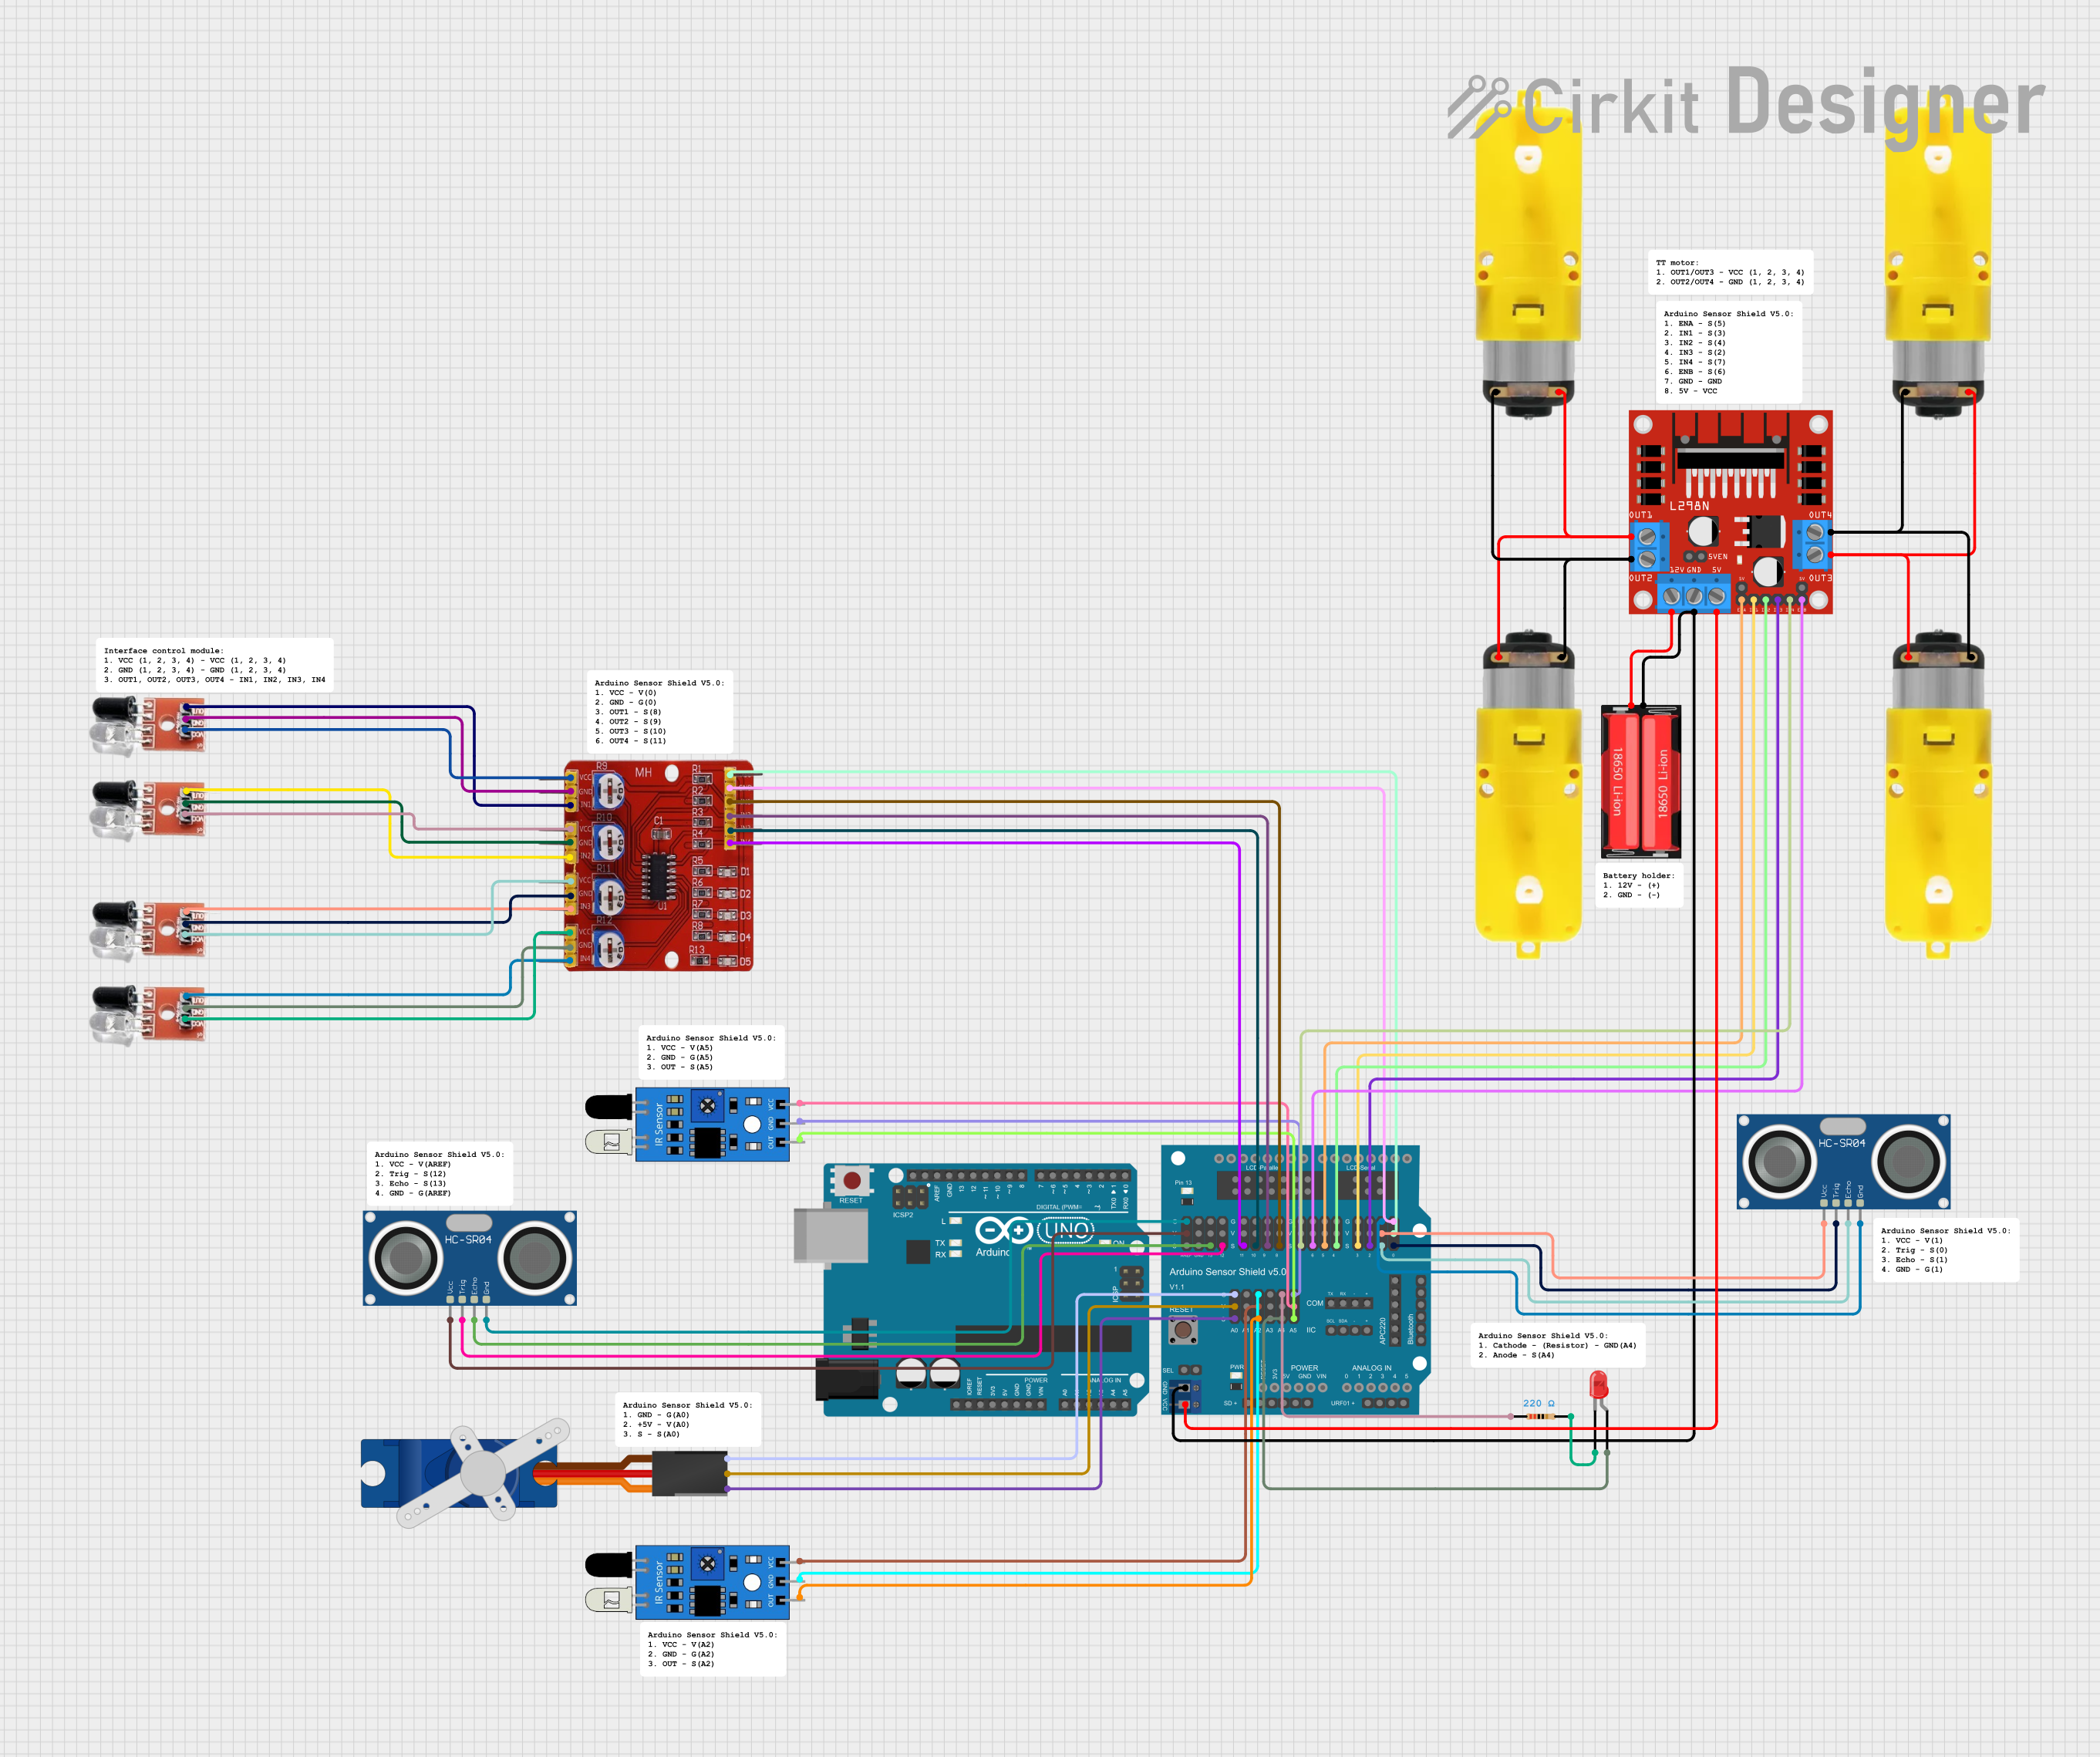This screenshot has width=2100, height=1757.
Task: Open the 'Battery holder:' note
Action: coord(1639,885)
